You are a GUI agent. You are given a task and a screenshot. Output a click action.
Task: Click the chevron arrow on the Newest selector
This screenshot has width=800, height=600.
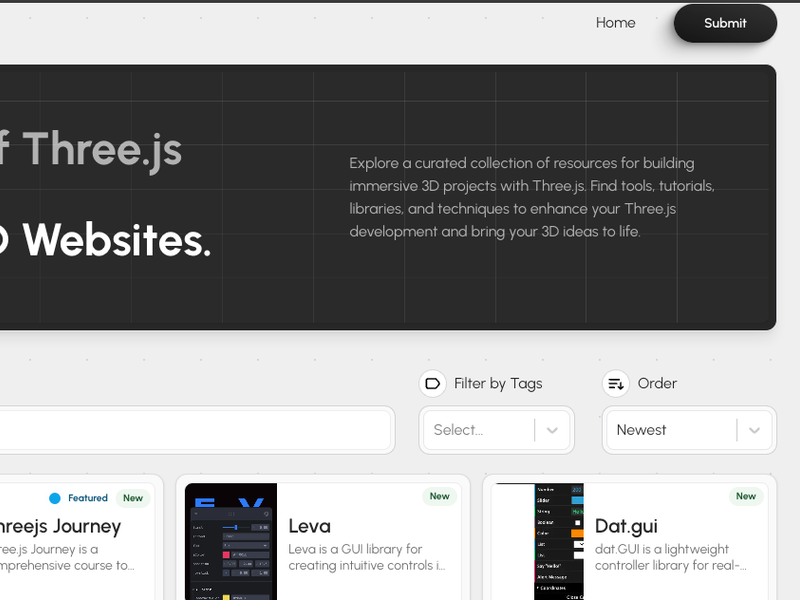point(756,430)
